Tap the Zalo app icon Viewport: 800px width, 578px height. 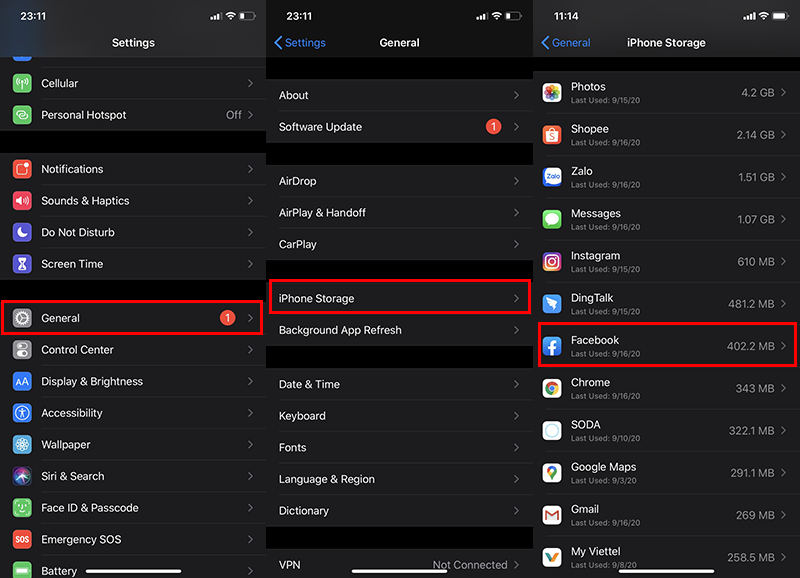coord(552,177)
